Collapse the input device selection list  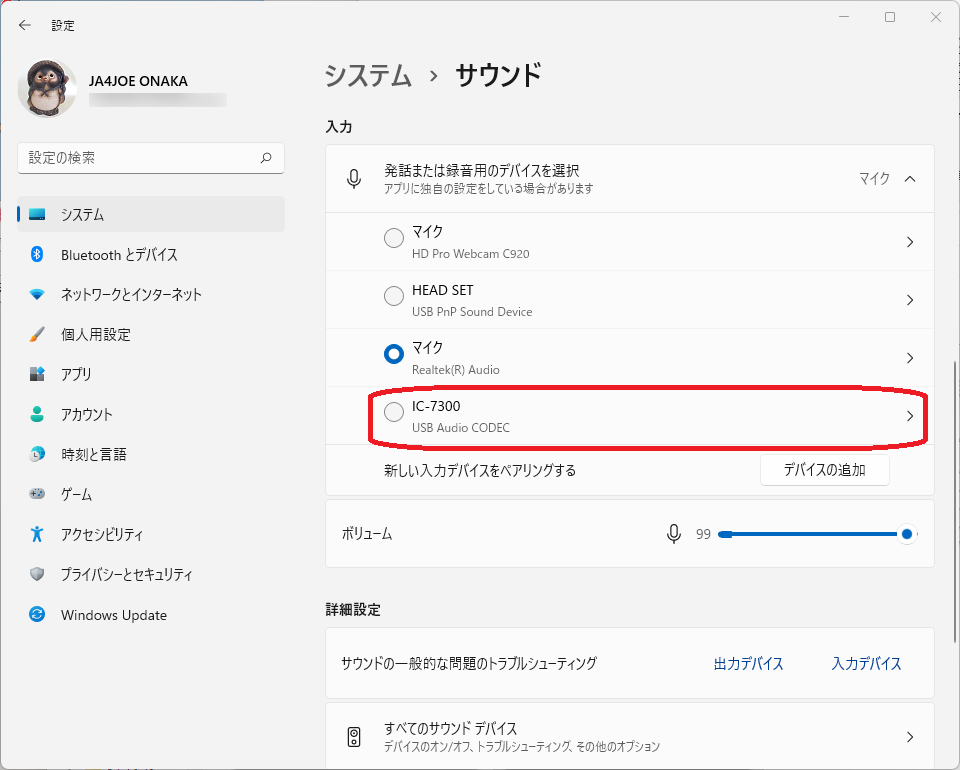point(909,179)
